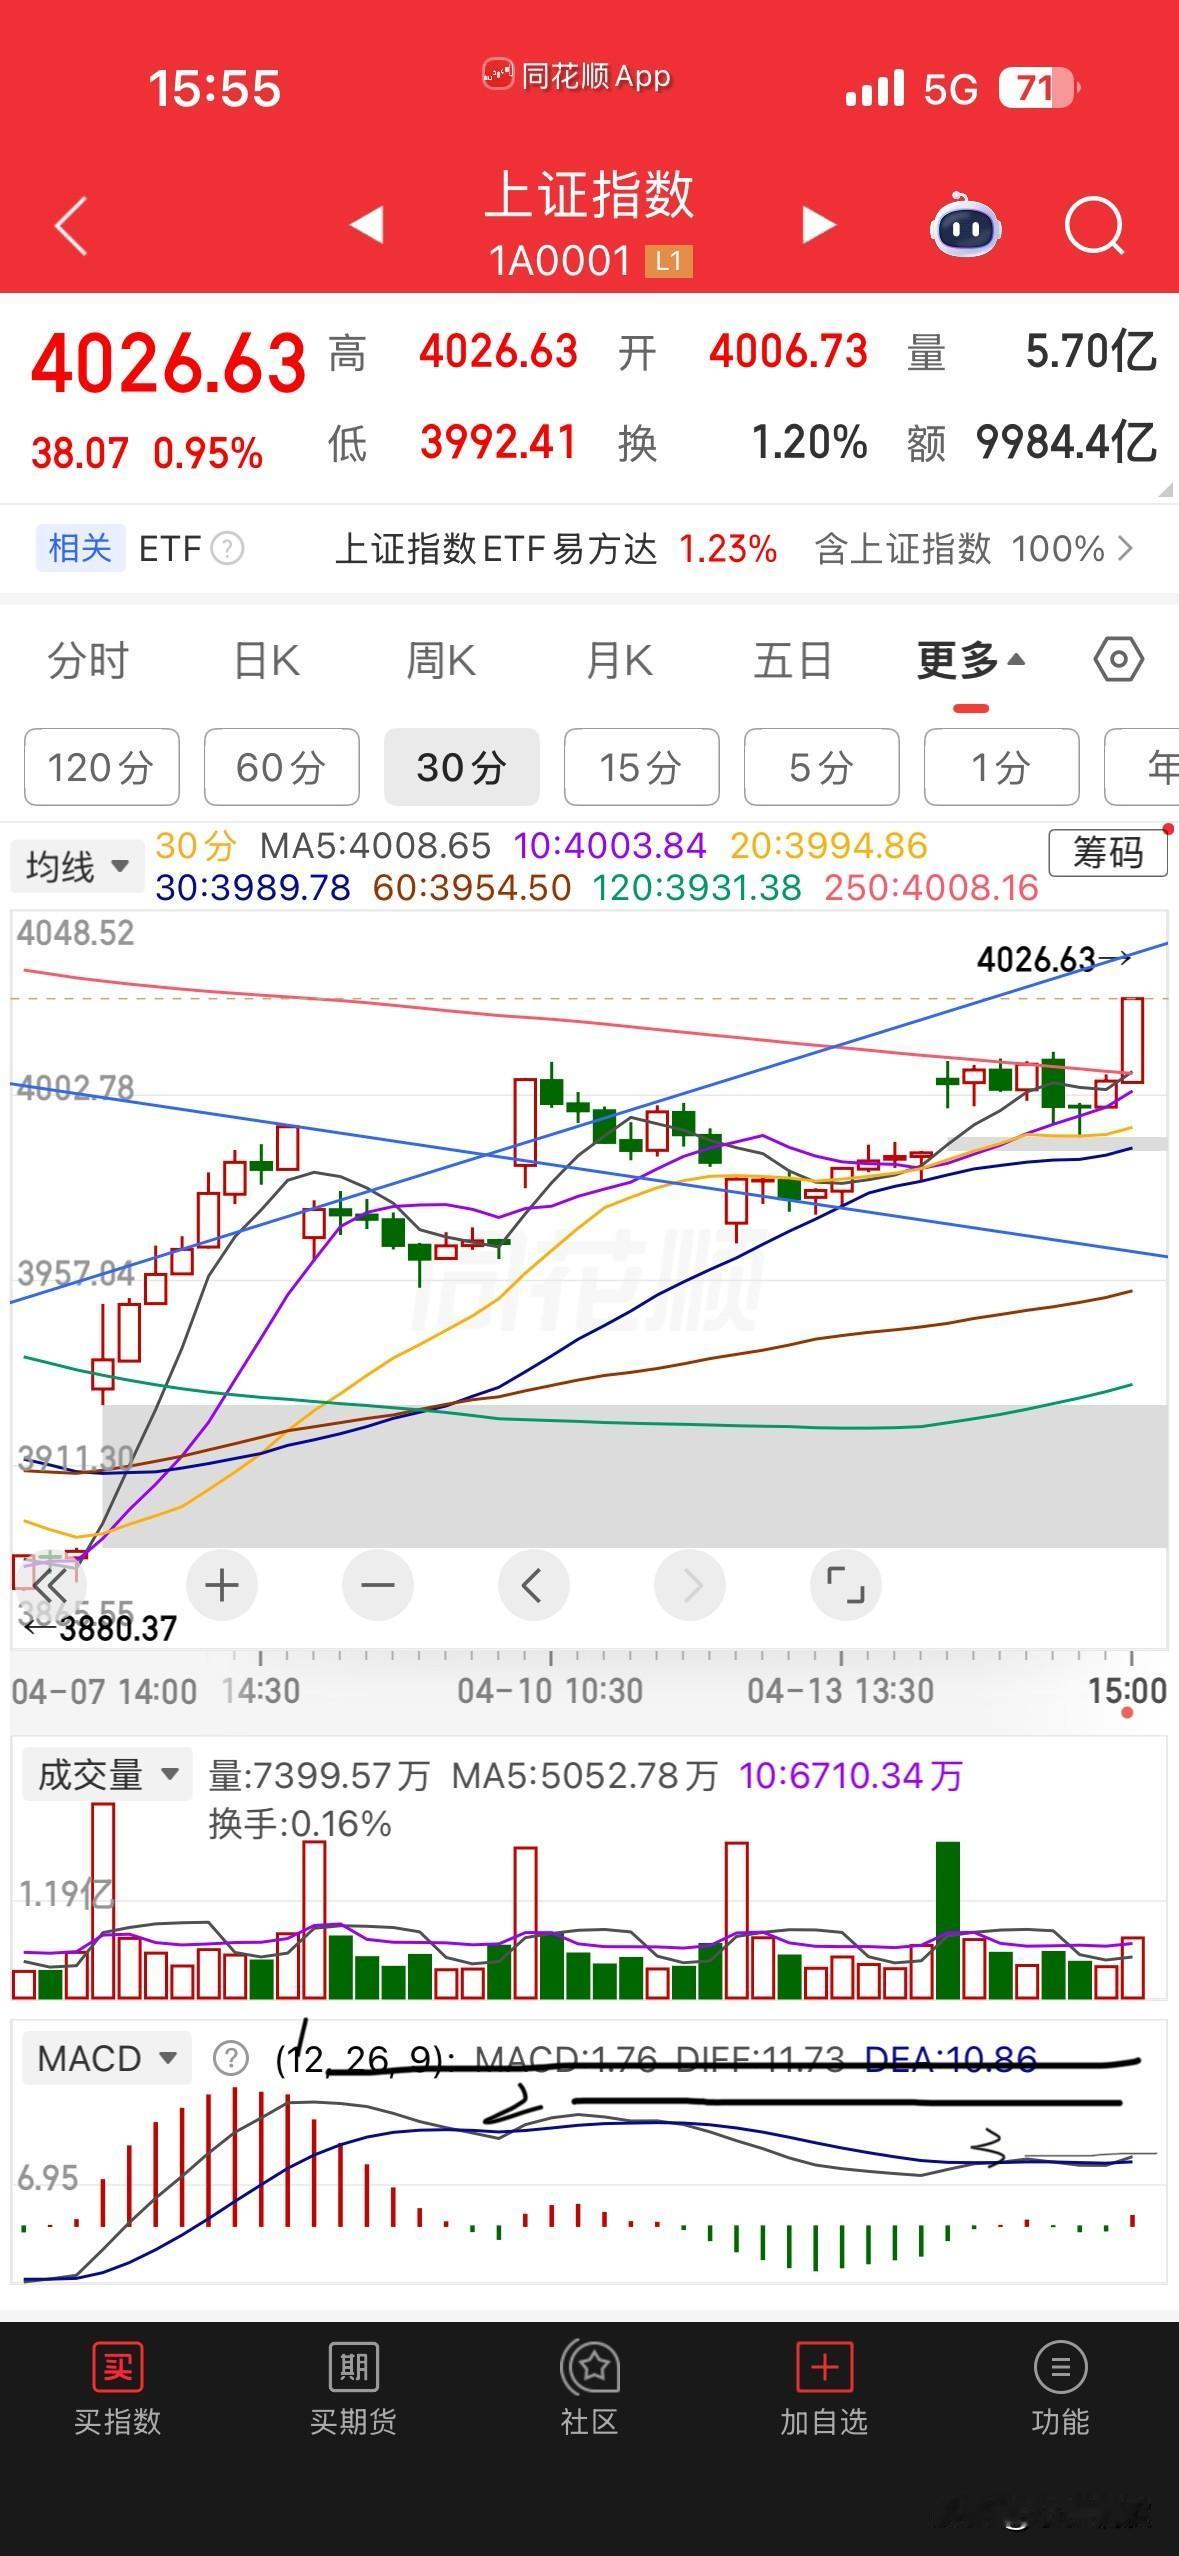Tap the 5G signal indicator

pyautogui.click(x=950, y=89)
